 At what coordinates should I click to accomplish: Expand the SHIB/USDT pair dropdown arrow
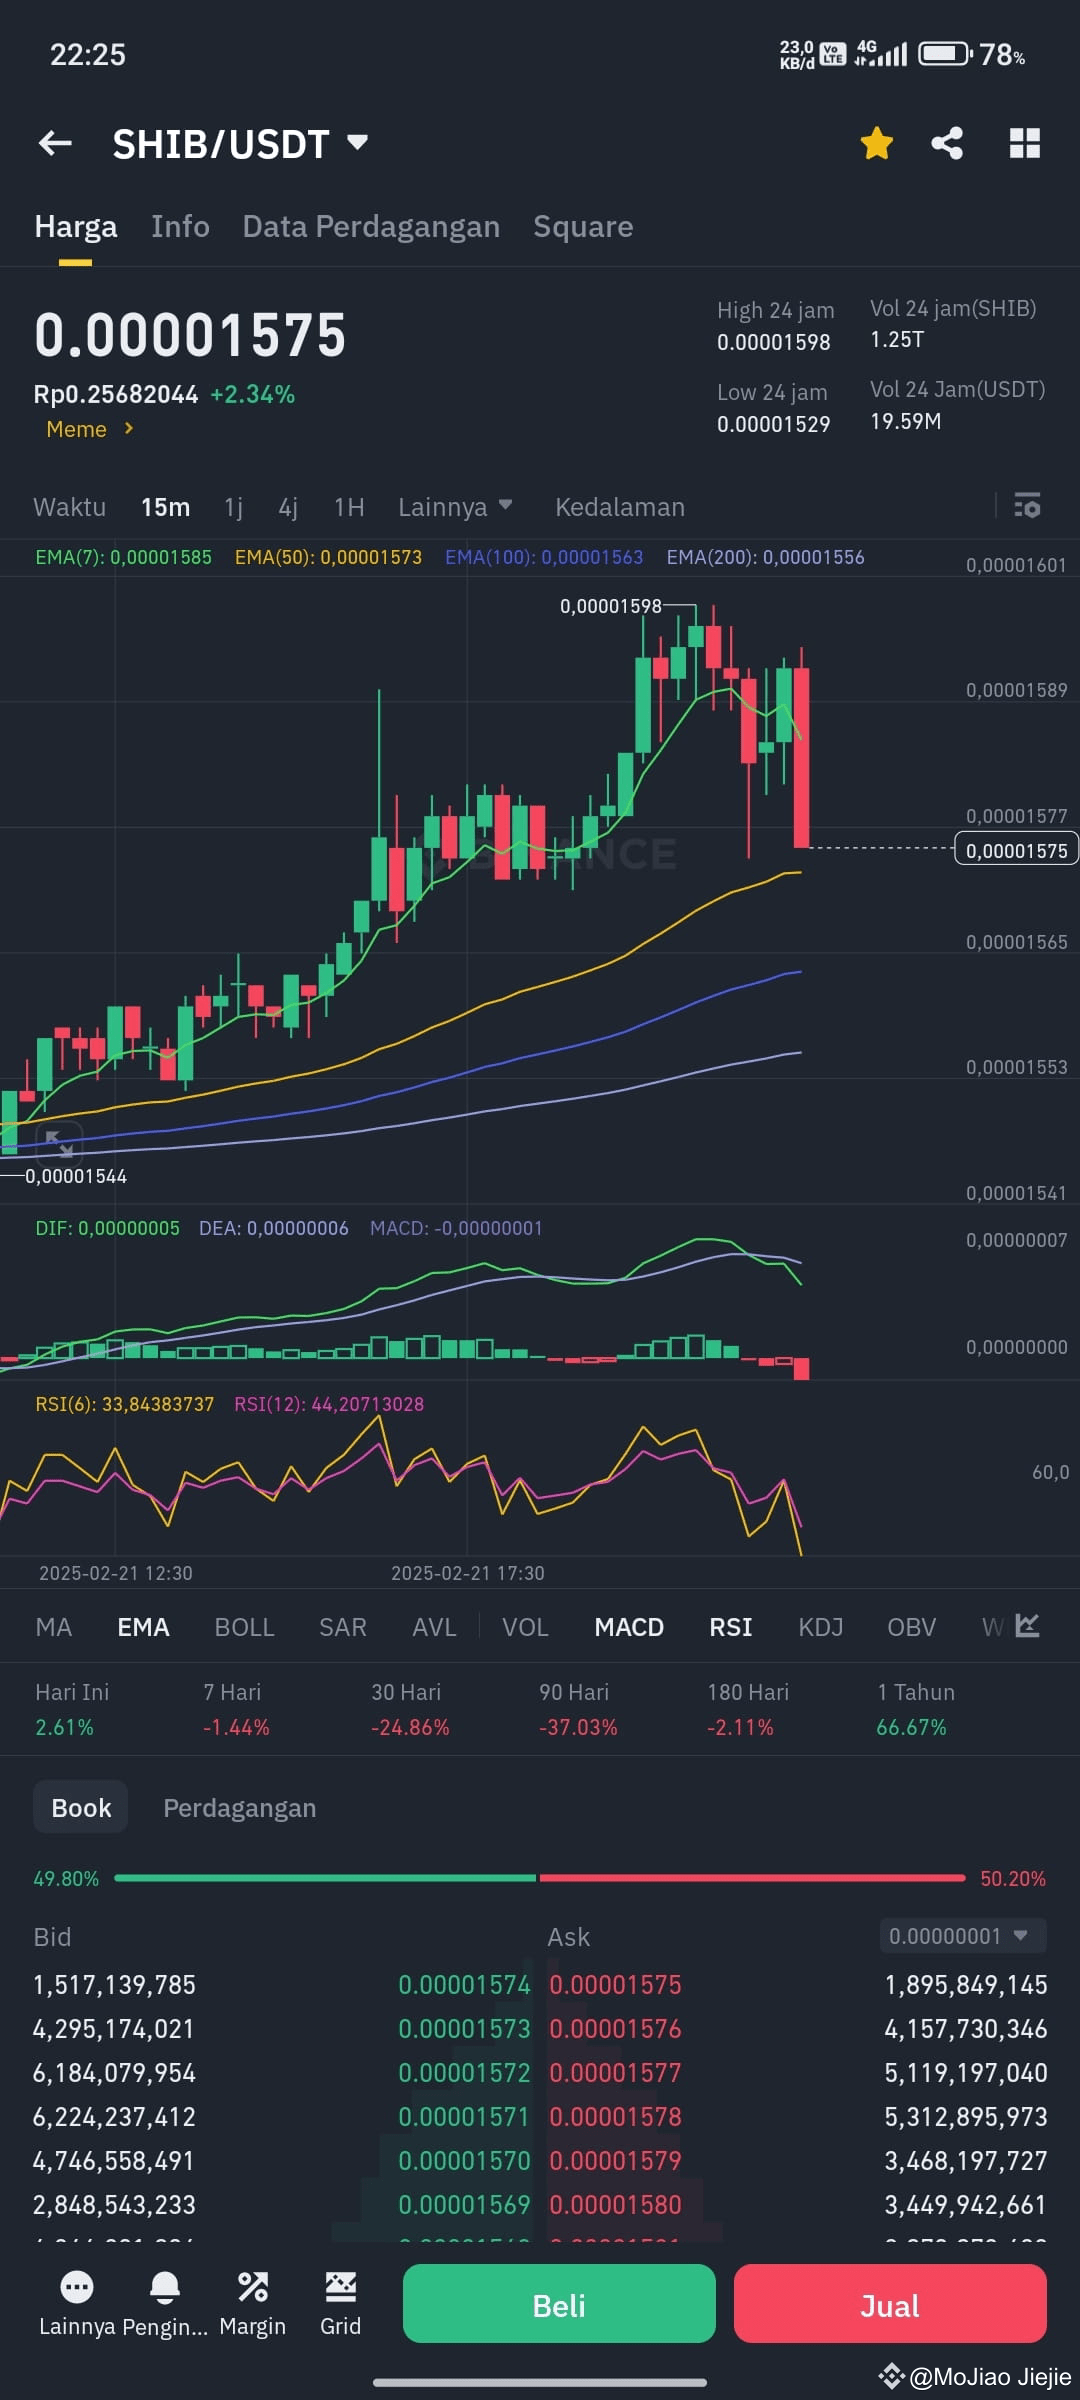(x=357, y=142)
